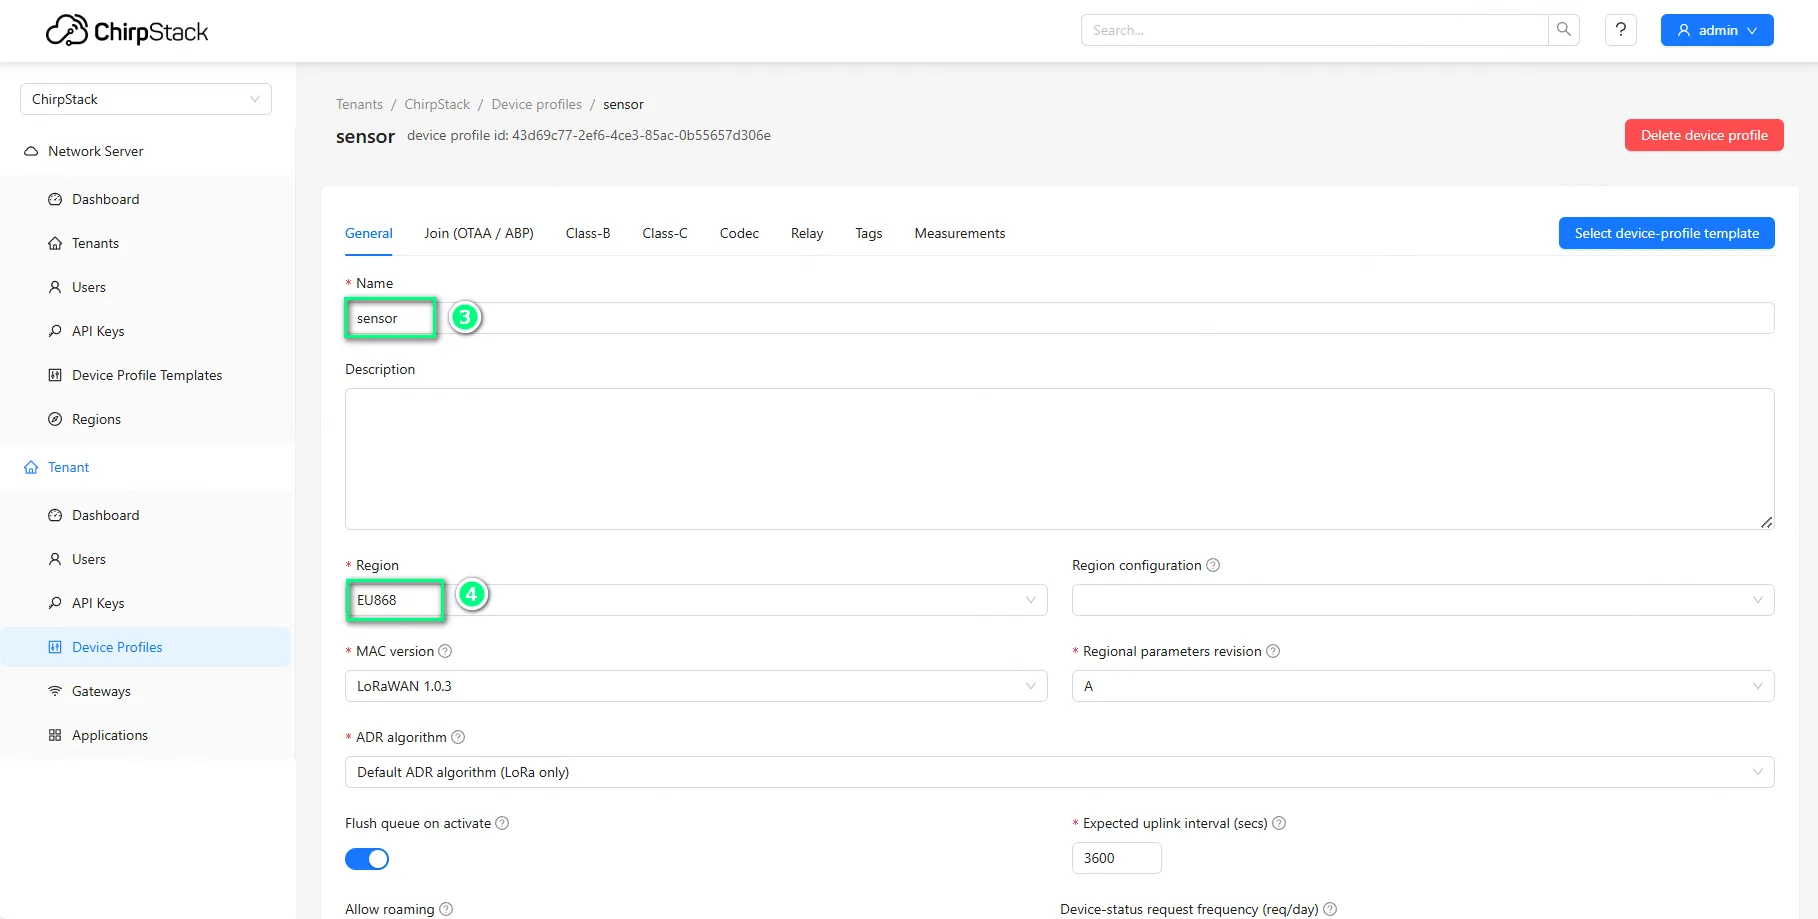The image size is (1818, 919).
Task: Toggle the Flush queue on activate switch
Action: pos(367,859)
